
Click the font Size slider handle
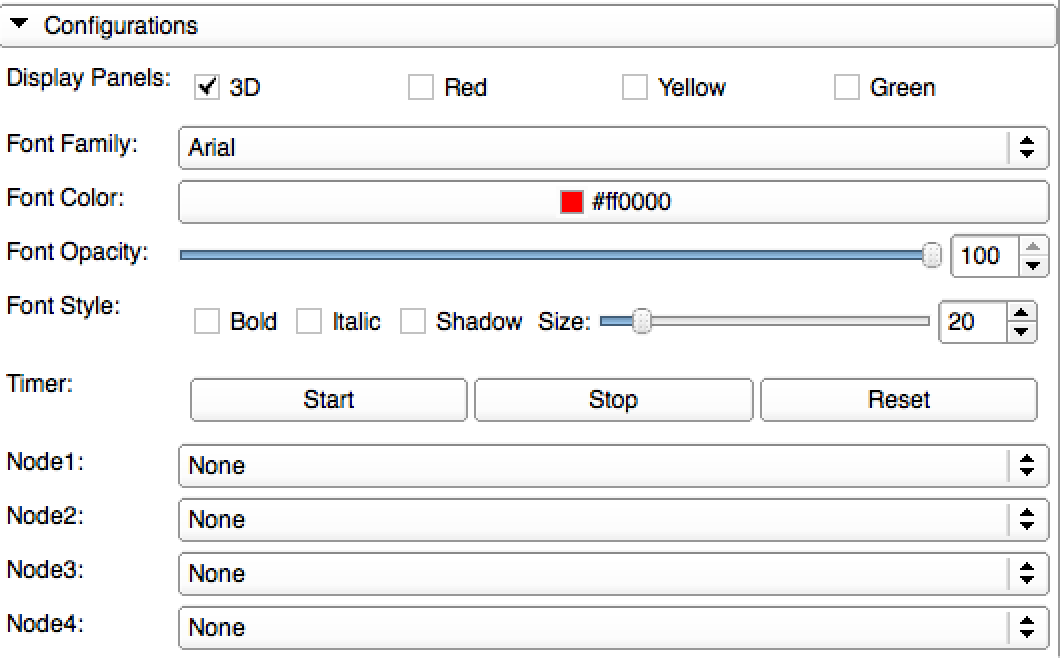(642, 322)
